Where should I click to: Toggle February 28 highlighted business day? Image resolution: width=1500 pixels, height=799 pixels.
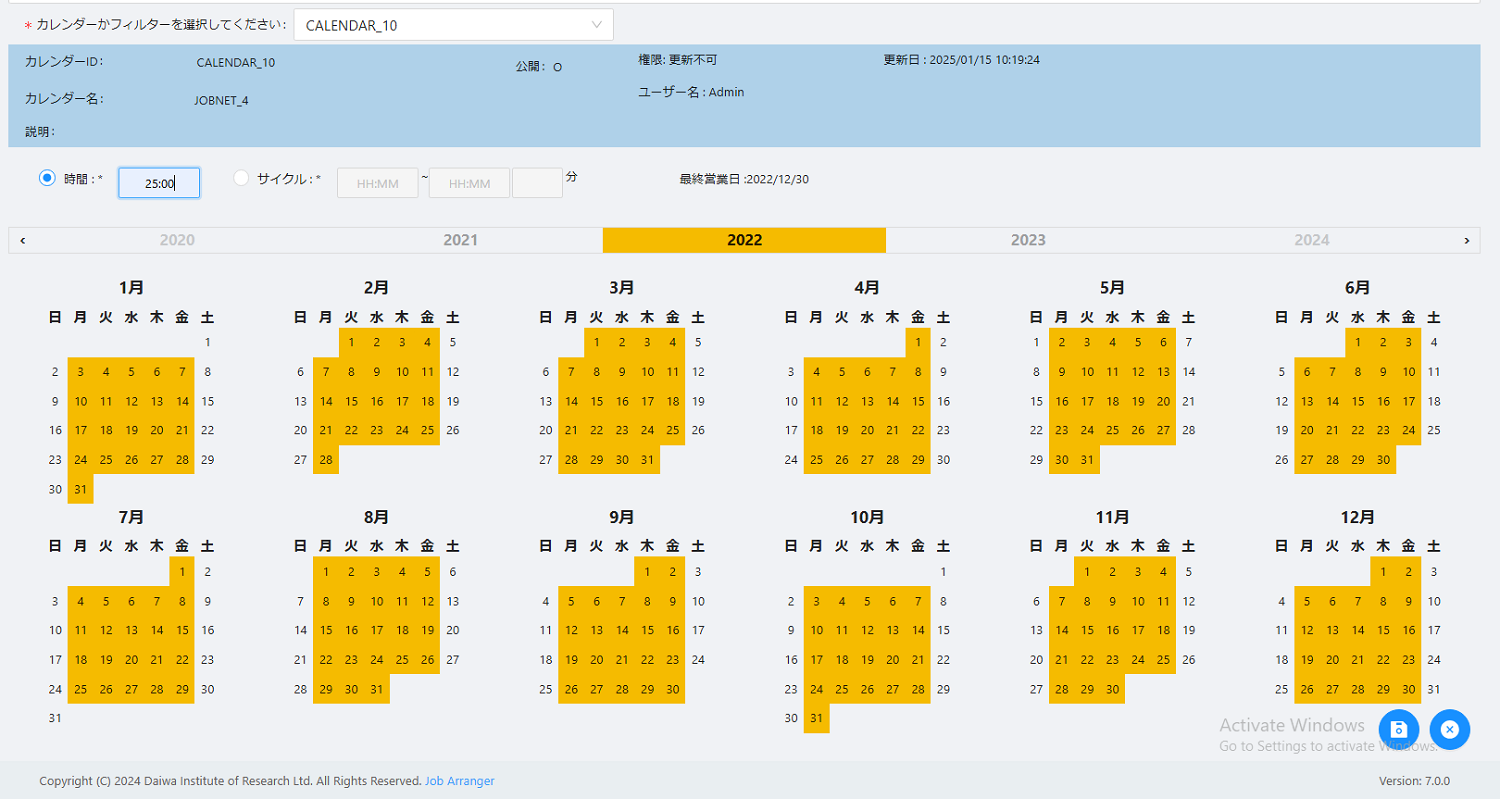tap(325, 459)
